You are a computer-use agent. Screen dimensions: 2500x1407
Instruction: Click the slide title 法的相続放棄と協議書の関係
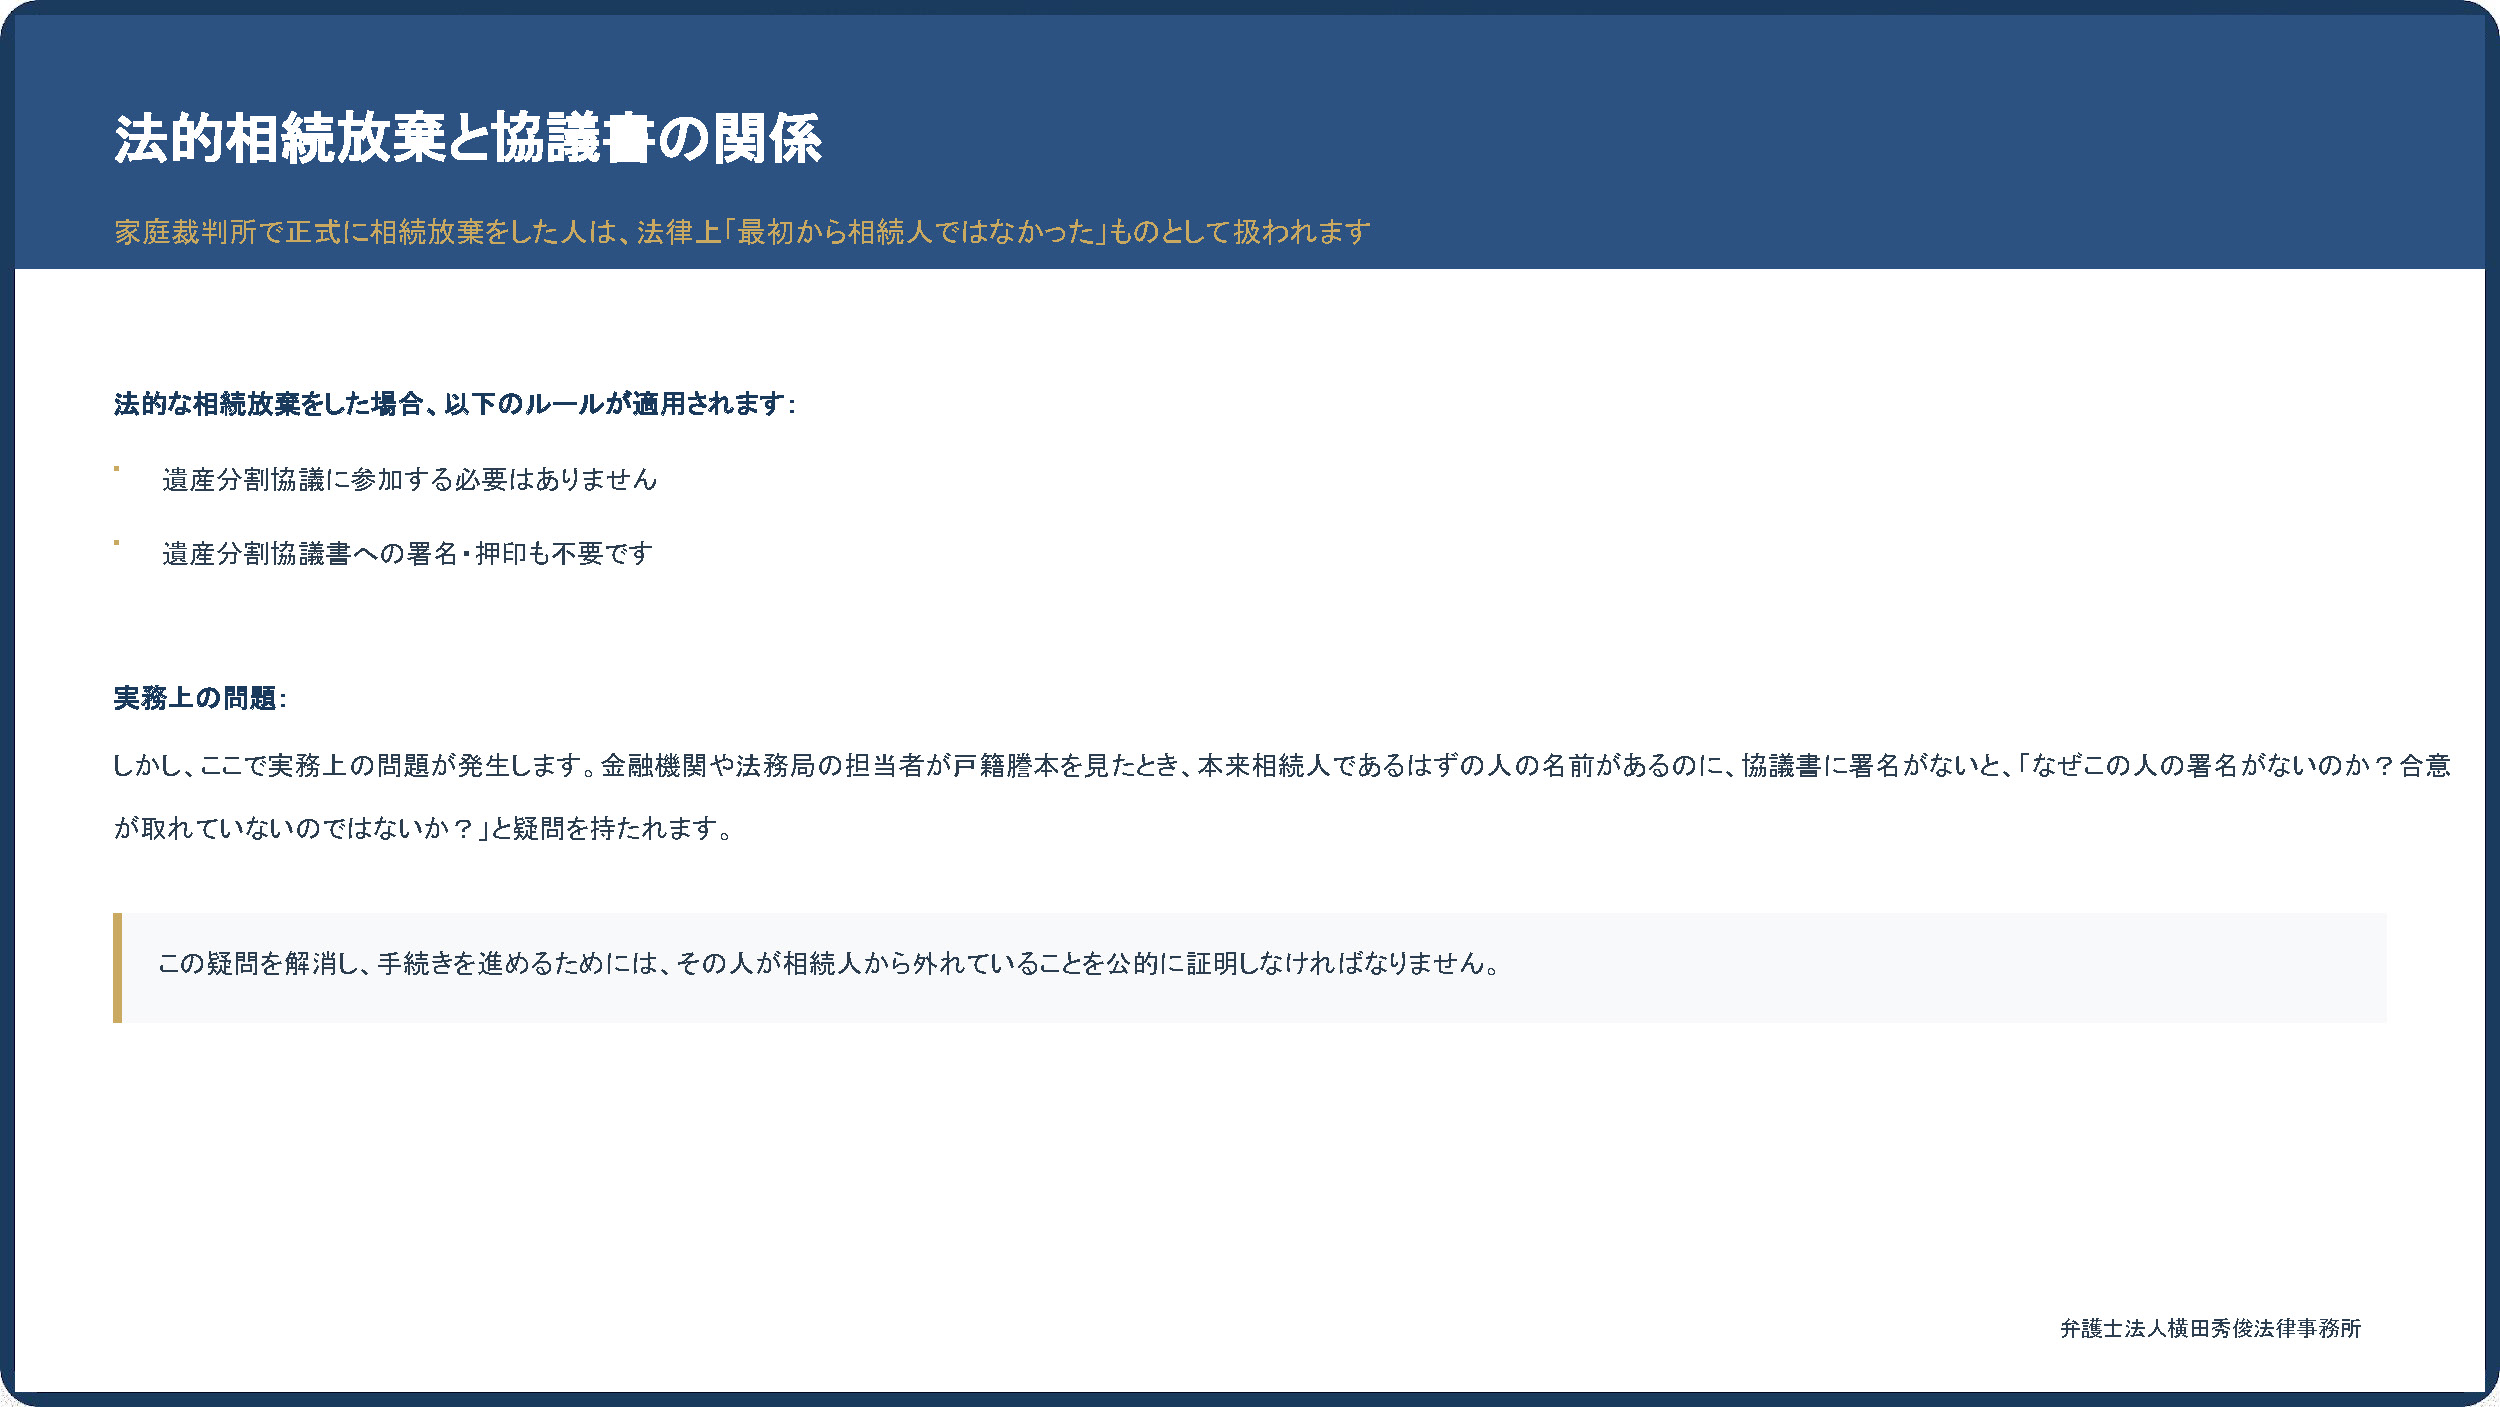coord(467,138)
